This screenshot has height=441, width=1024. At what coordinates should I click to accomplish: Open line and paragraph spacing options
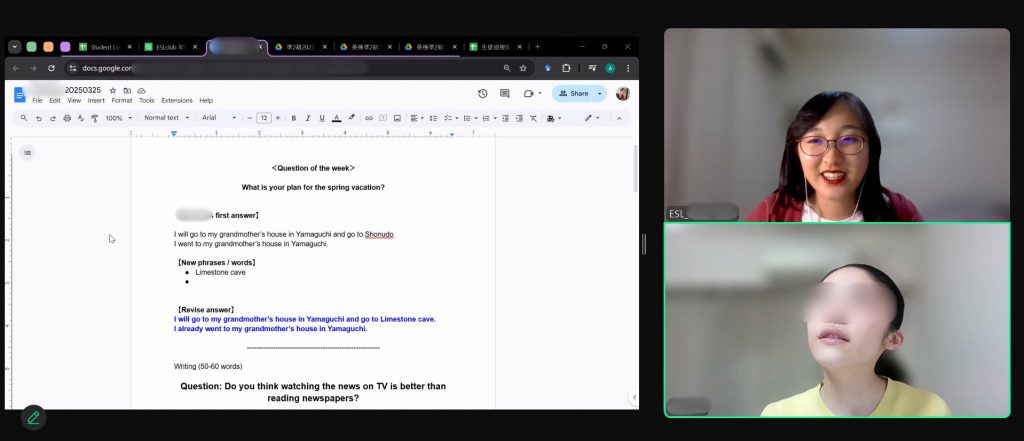[x=433, y=118]
